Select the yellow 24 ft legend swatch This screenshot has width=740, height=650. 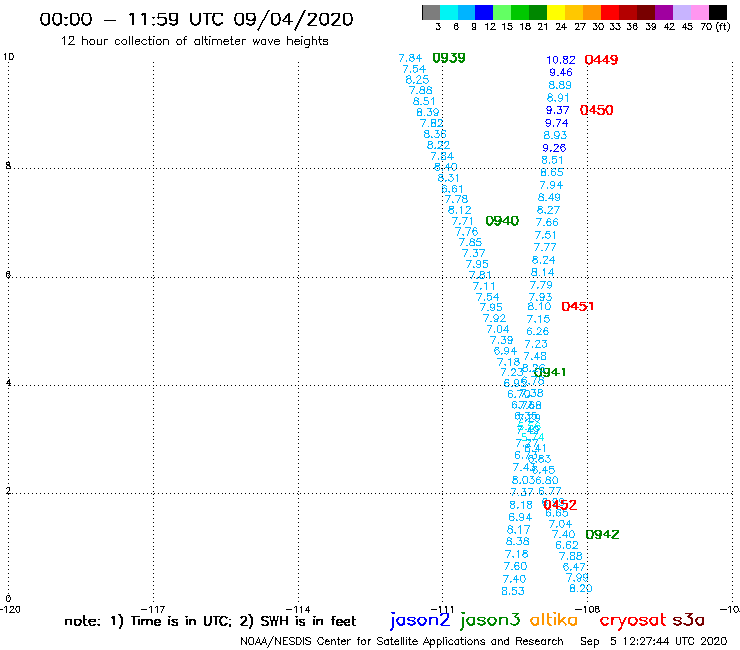555,12
